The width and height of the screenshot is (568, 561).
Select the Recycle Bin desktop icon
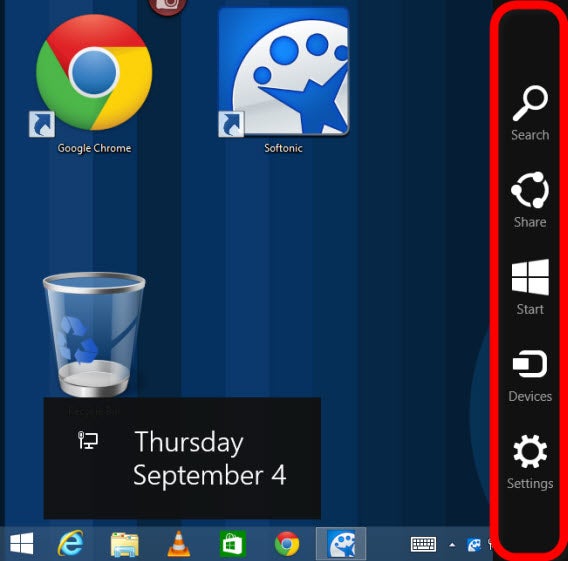(x=94, y=335)
